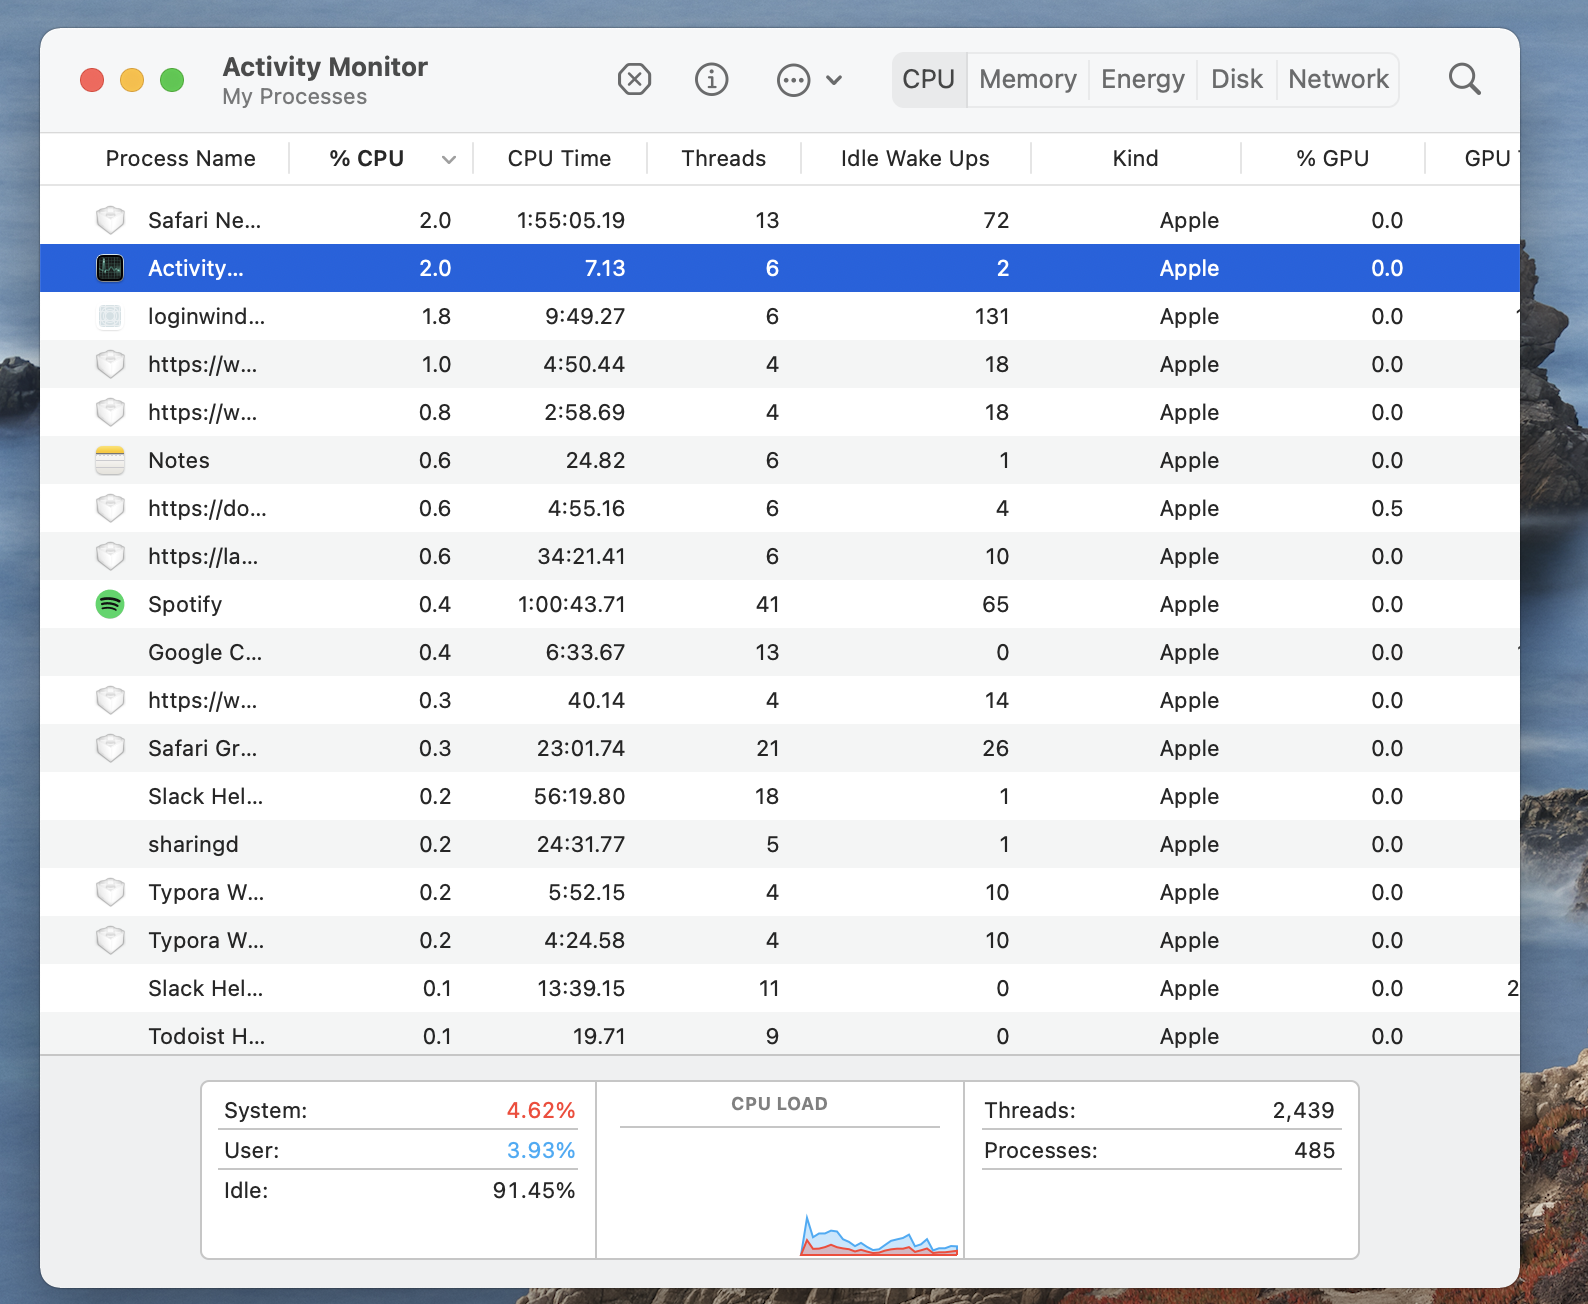Click the https://la... shield icon
This screenshot has width=1588, height=1304.
tap(110, 556)
